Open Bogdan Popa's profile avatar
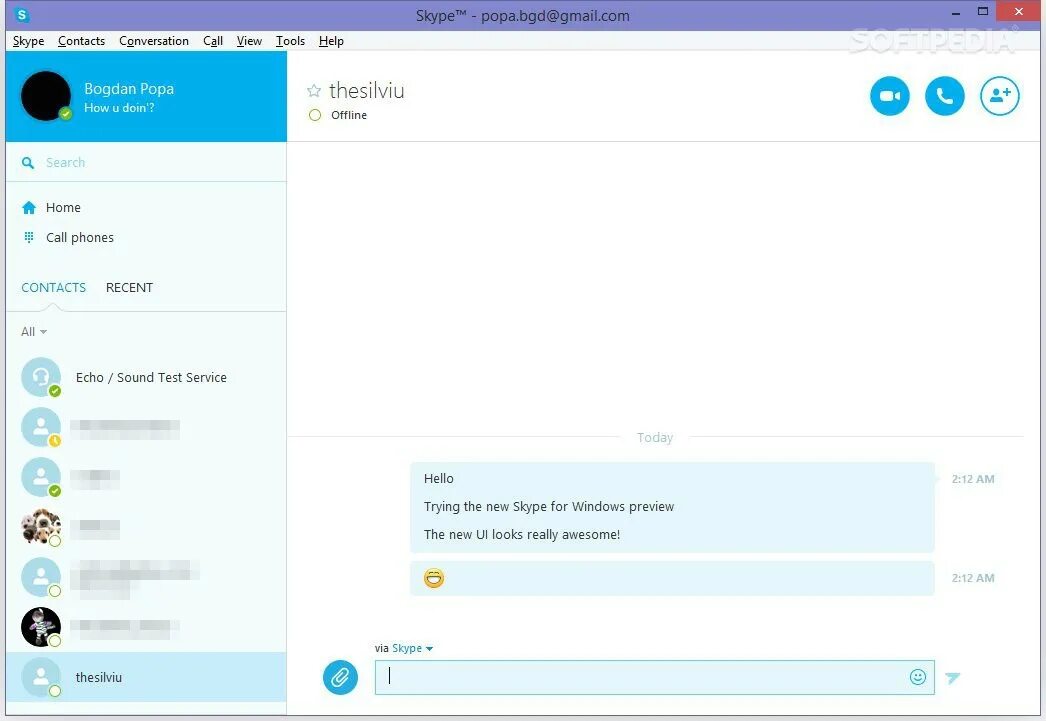 click(46, 96)
